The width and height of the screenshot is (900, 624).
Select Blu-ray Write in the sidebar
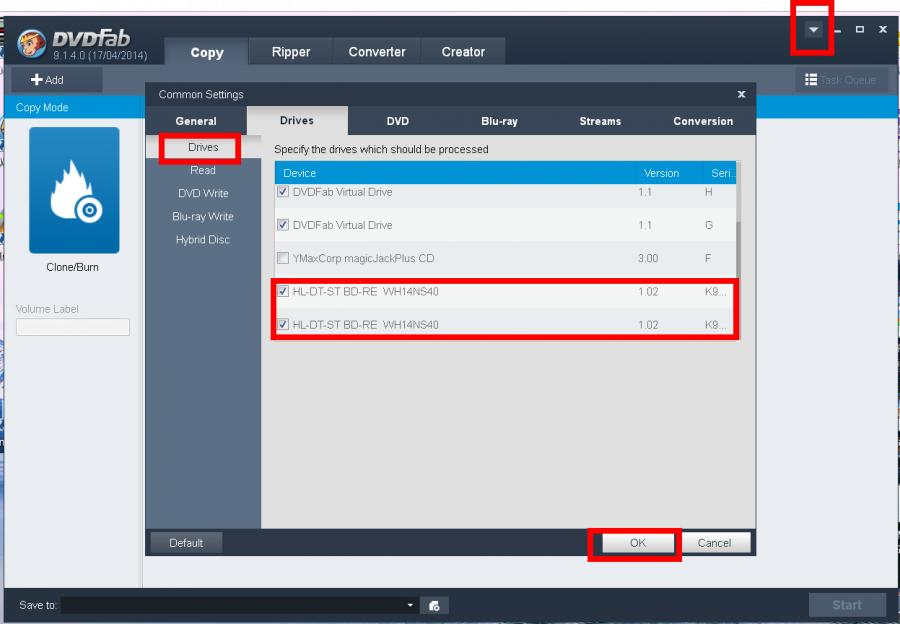click(x=203, y=216)
